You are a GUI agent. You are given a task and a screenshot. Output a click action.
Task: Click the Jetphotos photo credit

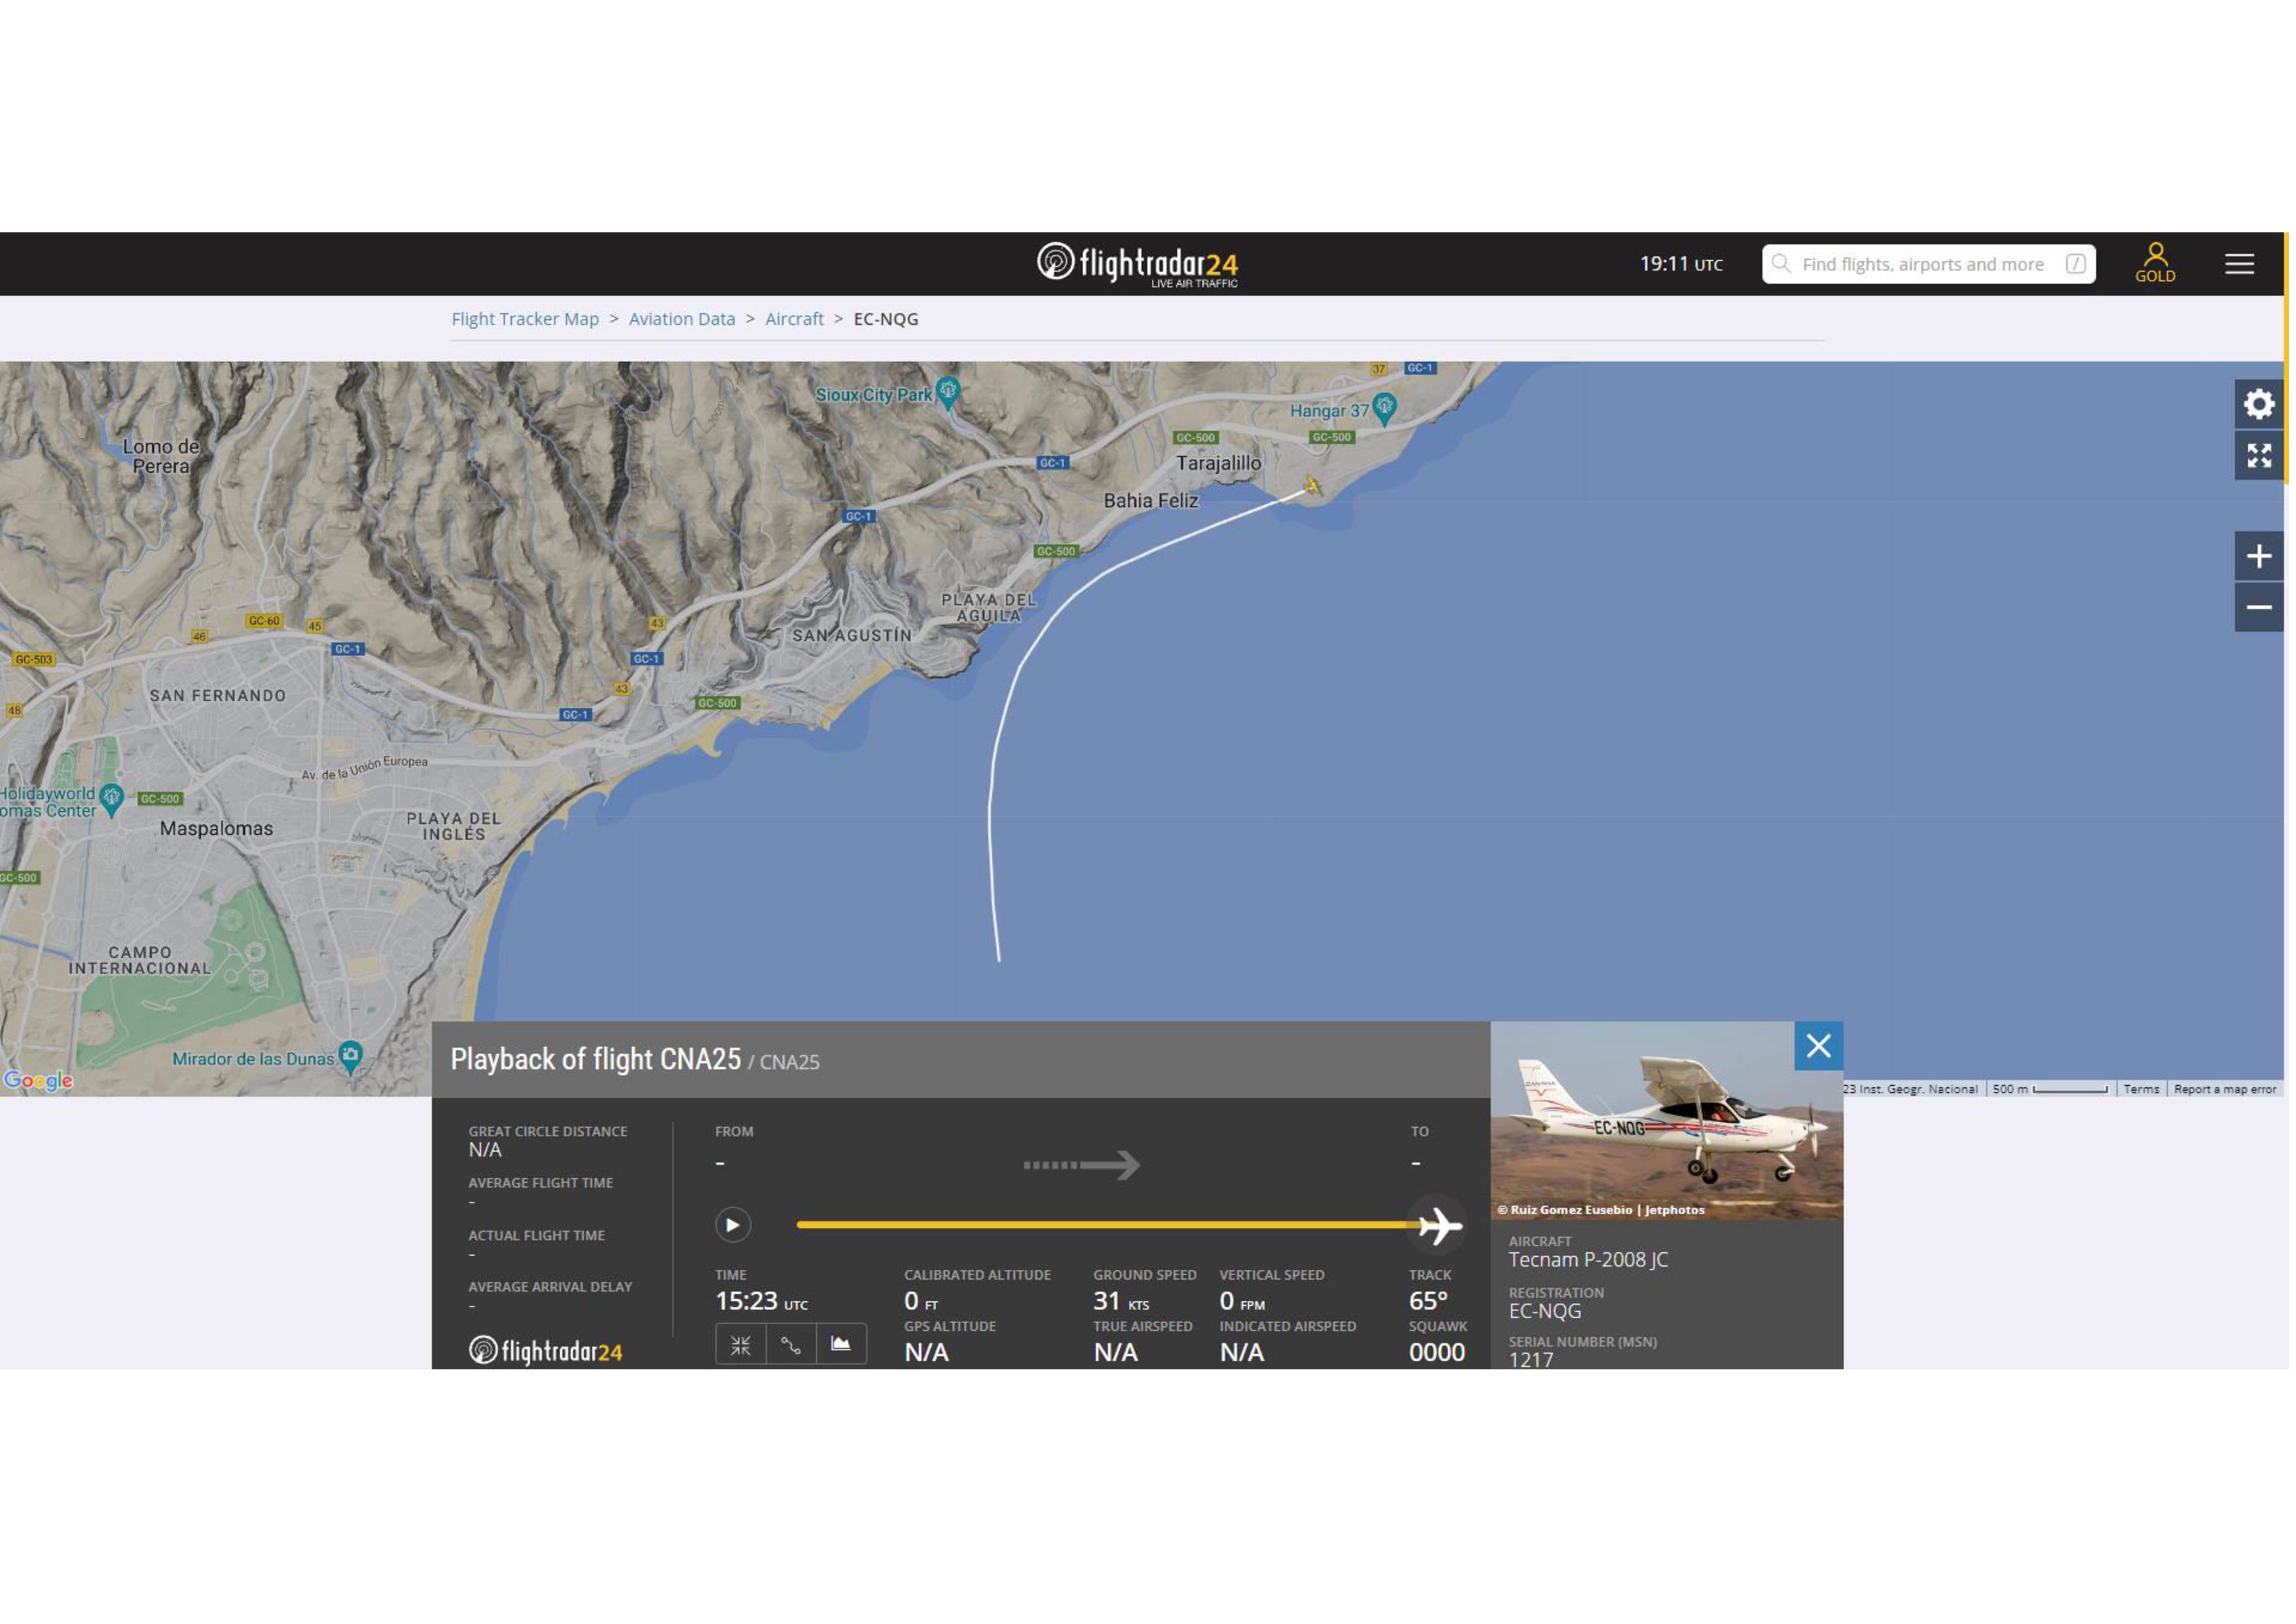tap(1602, 1211)
